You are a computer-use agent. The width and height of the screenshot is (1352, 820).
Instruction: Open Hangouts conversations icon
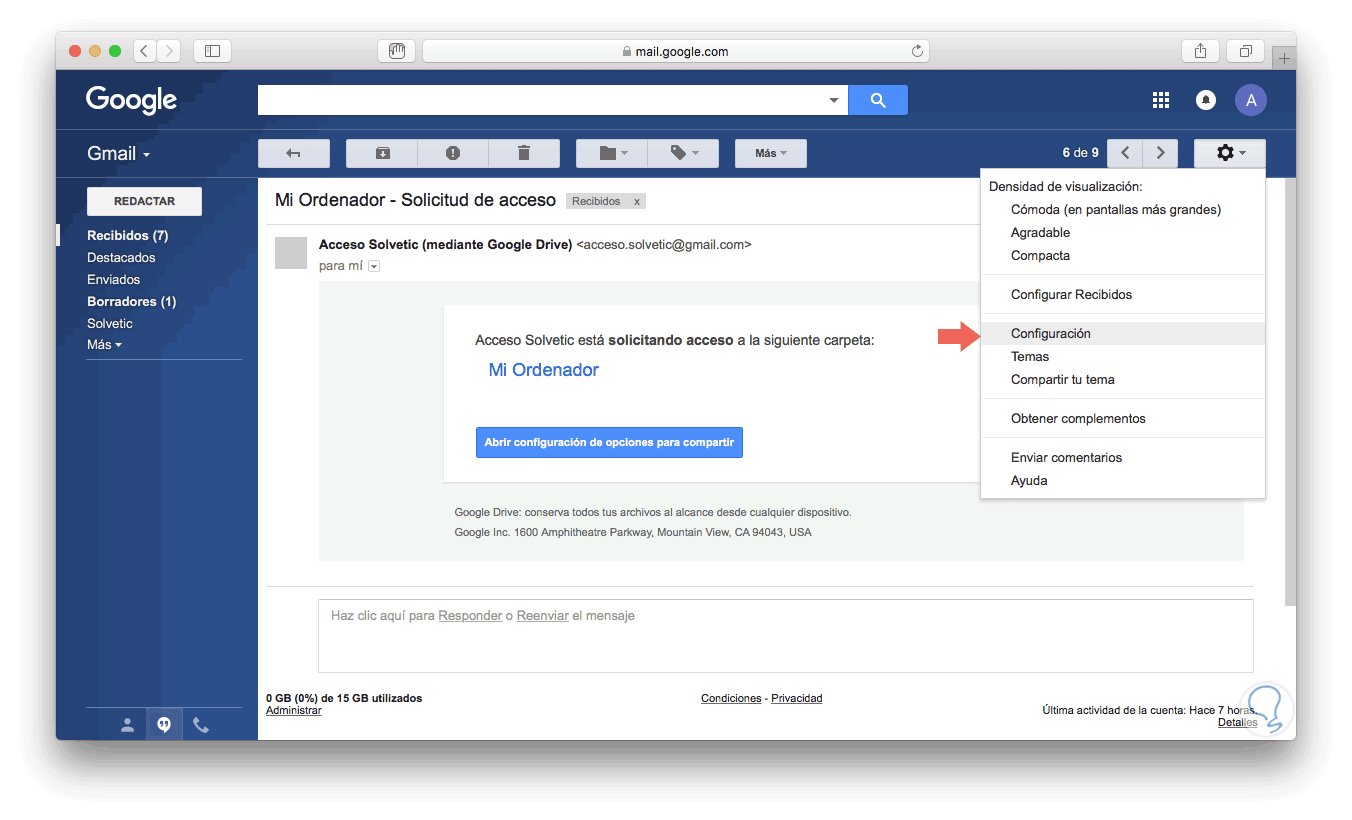pos(164,725)
